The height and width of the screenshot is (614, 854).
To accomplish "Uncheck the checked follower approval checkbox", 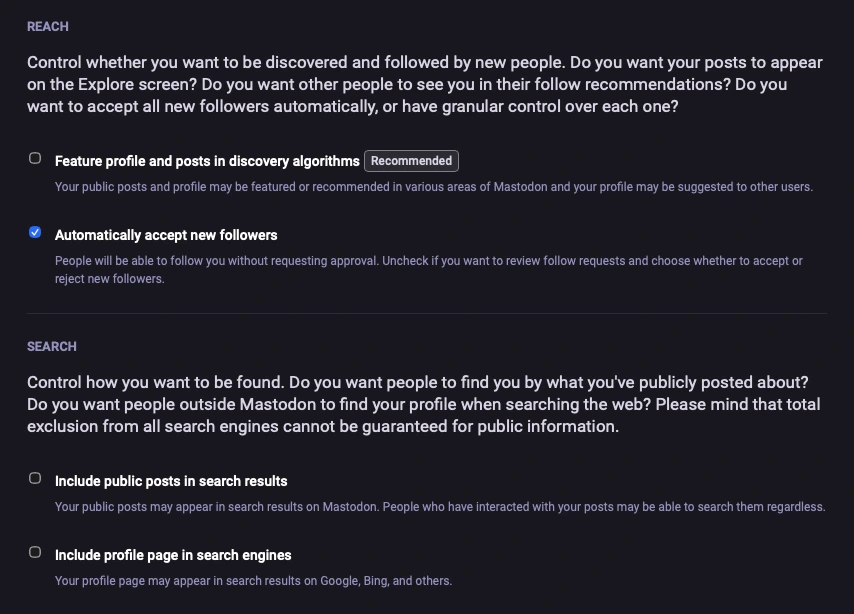I will coord(34,231).
